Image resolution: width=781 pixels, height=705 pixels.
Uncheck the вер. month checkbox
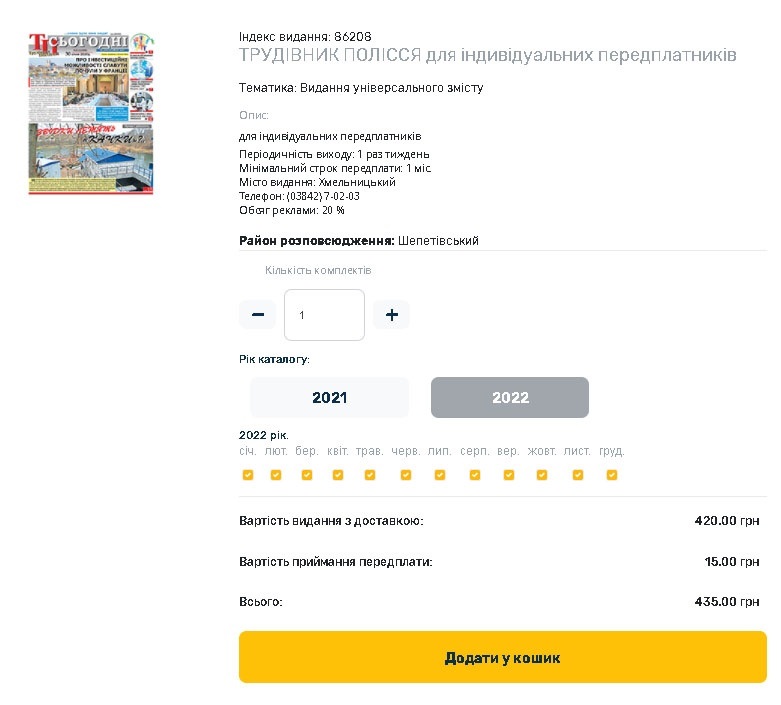[509, 475]
